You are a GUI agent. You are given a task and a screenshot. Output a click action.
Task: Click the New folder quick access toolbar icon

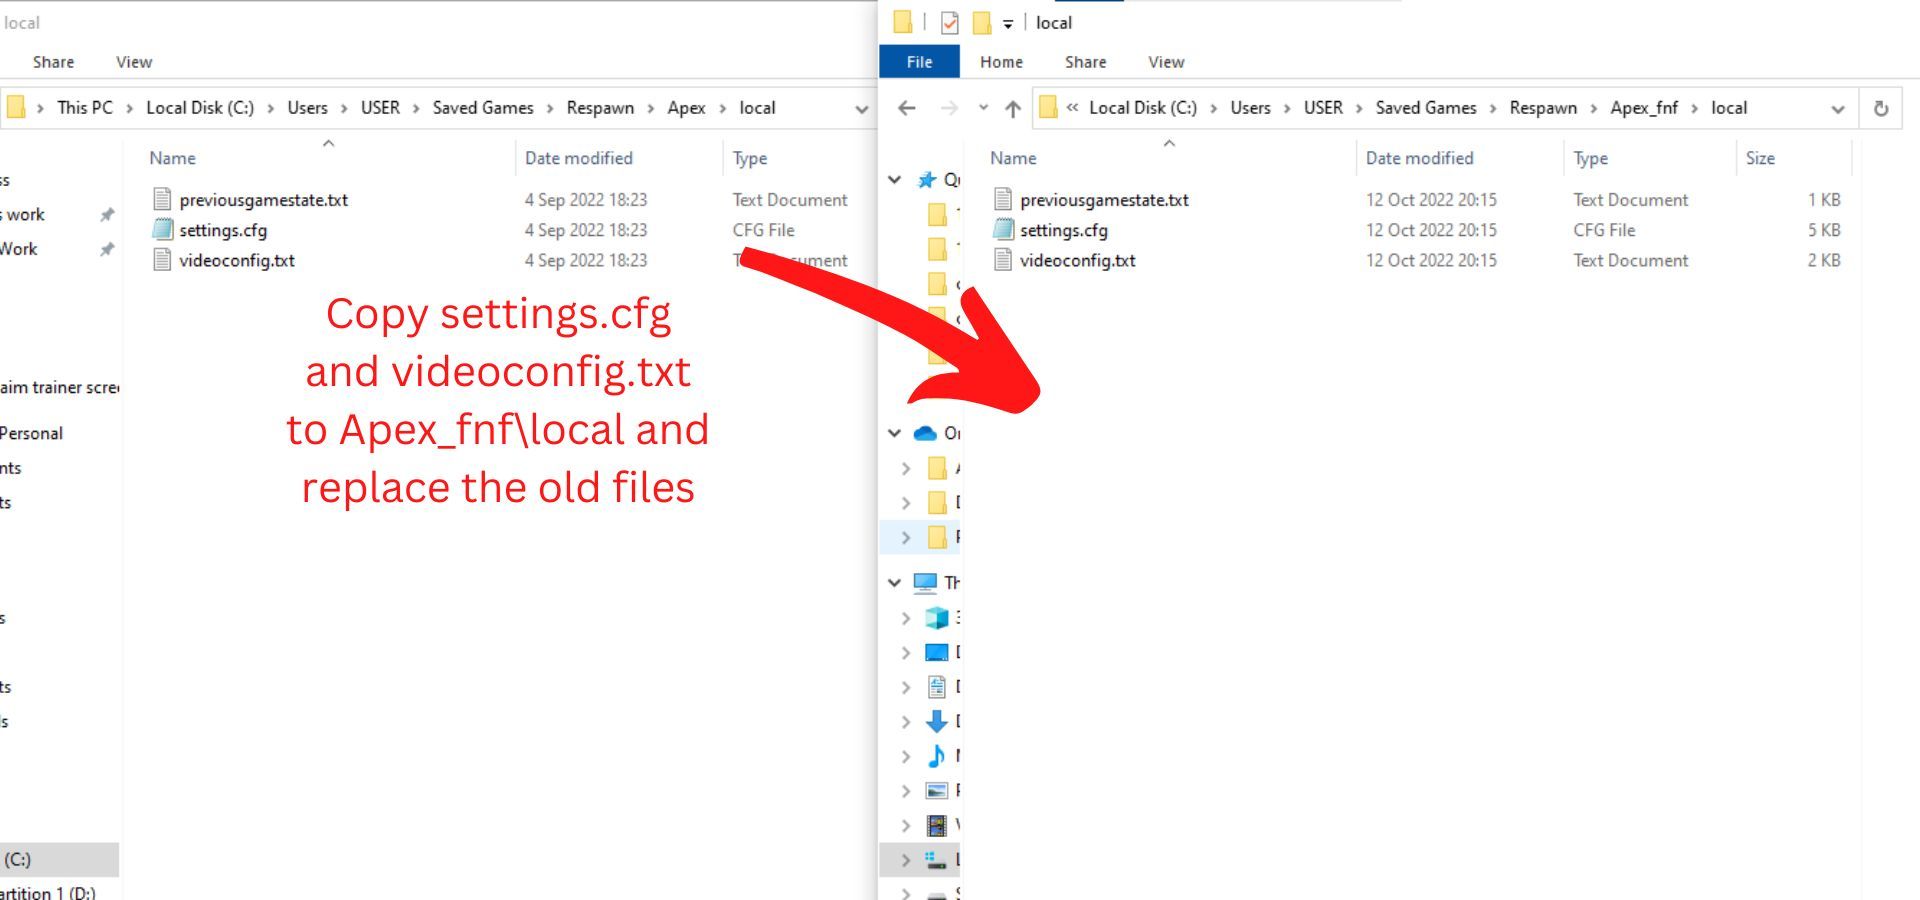pos(982,22)
